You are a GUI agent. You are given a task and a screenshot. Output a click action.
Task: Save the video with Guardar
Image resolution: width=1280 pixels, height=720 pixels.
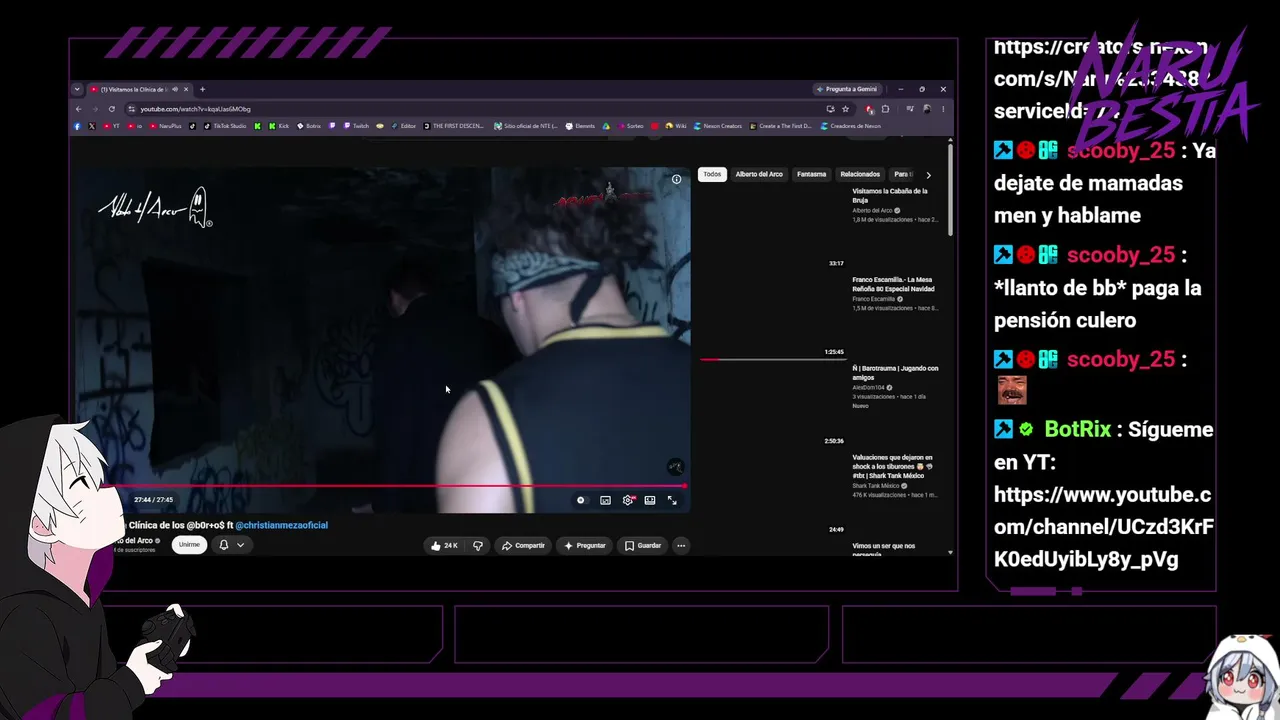[x=643, y=546]
